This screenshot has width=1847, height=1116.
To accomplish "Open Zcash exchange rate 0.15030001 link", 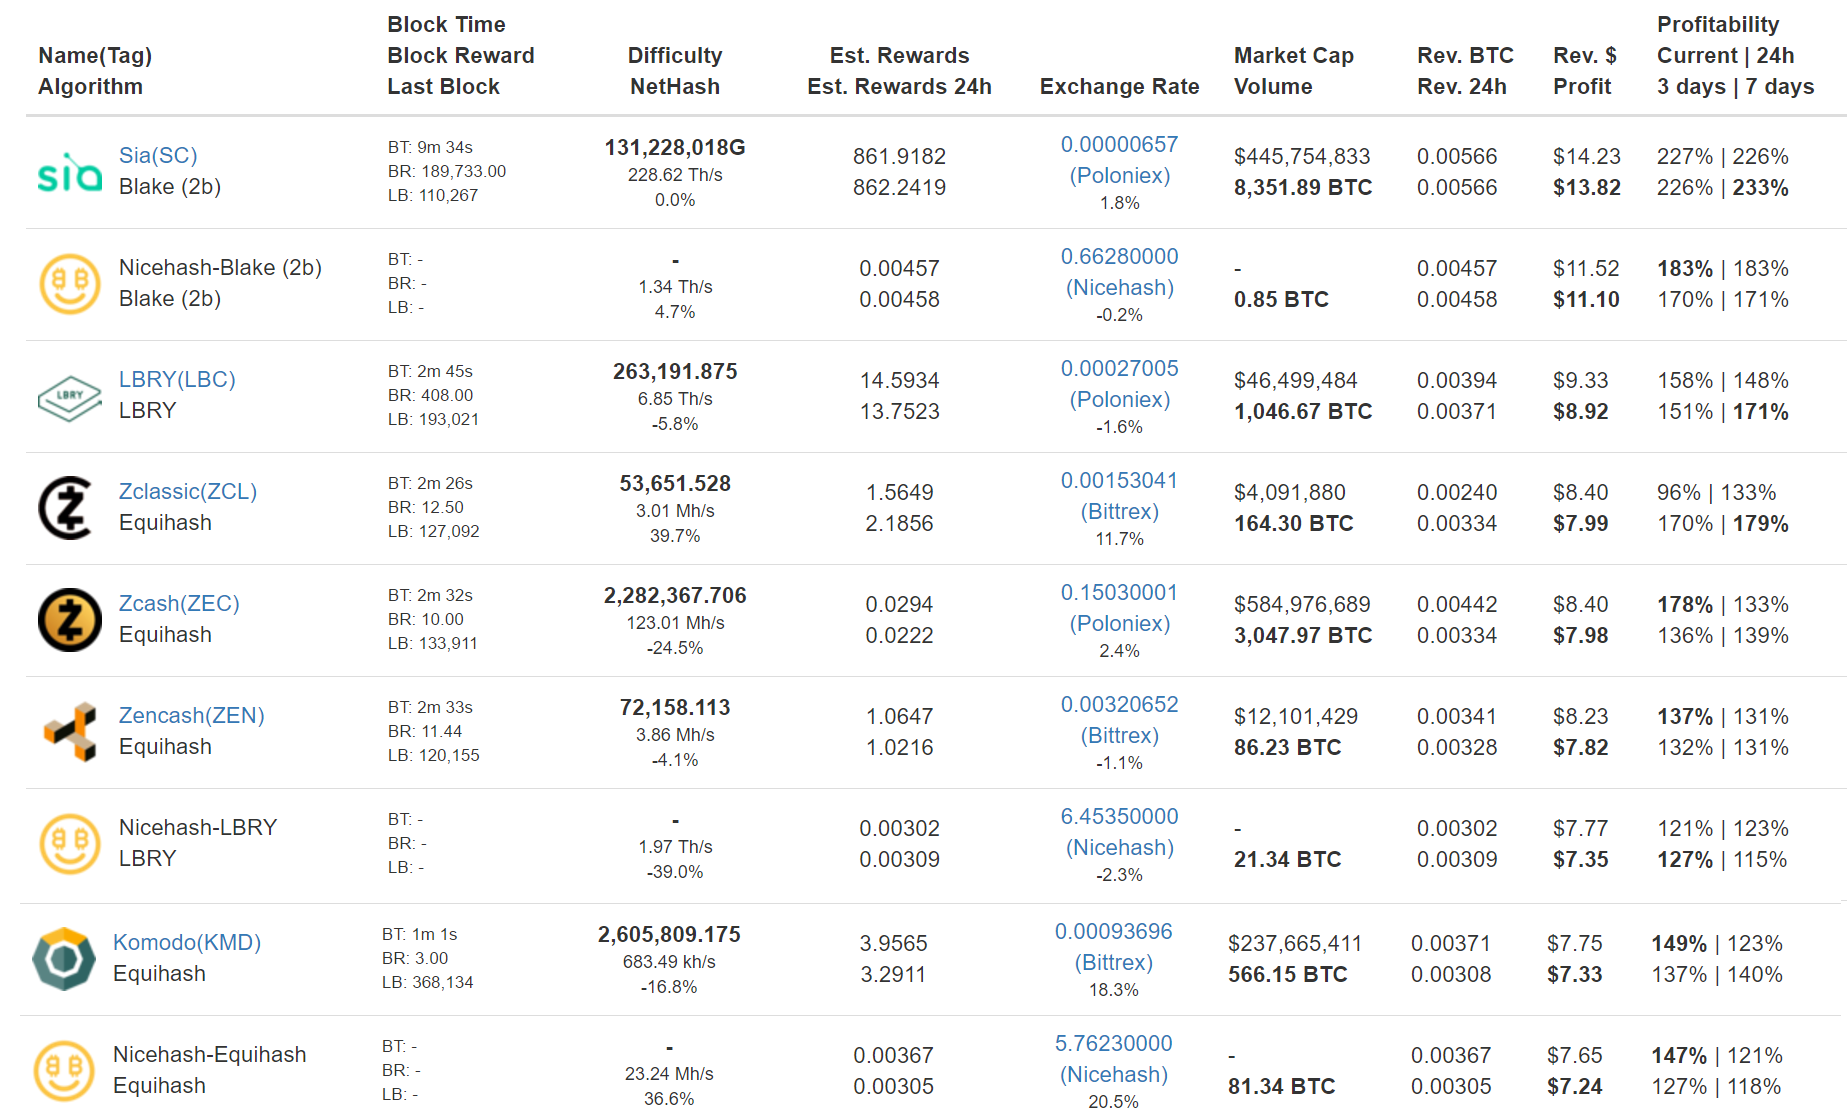I will click(1119, 593).
